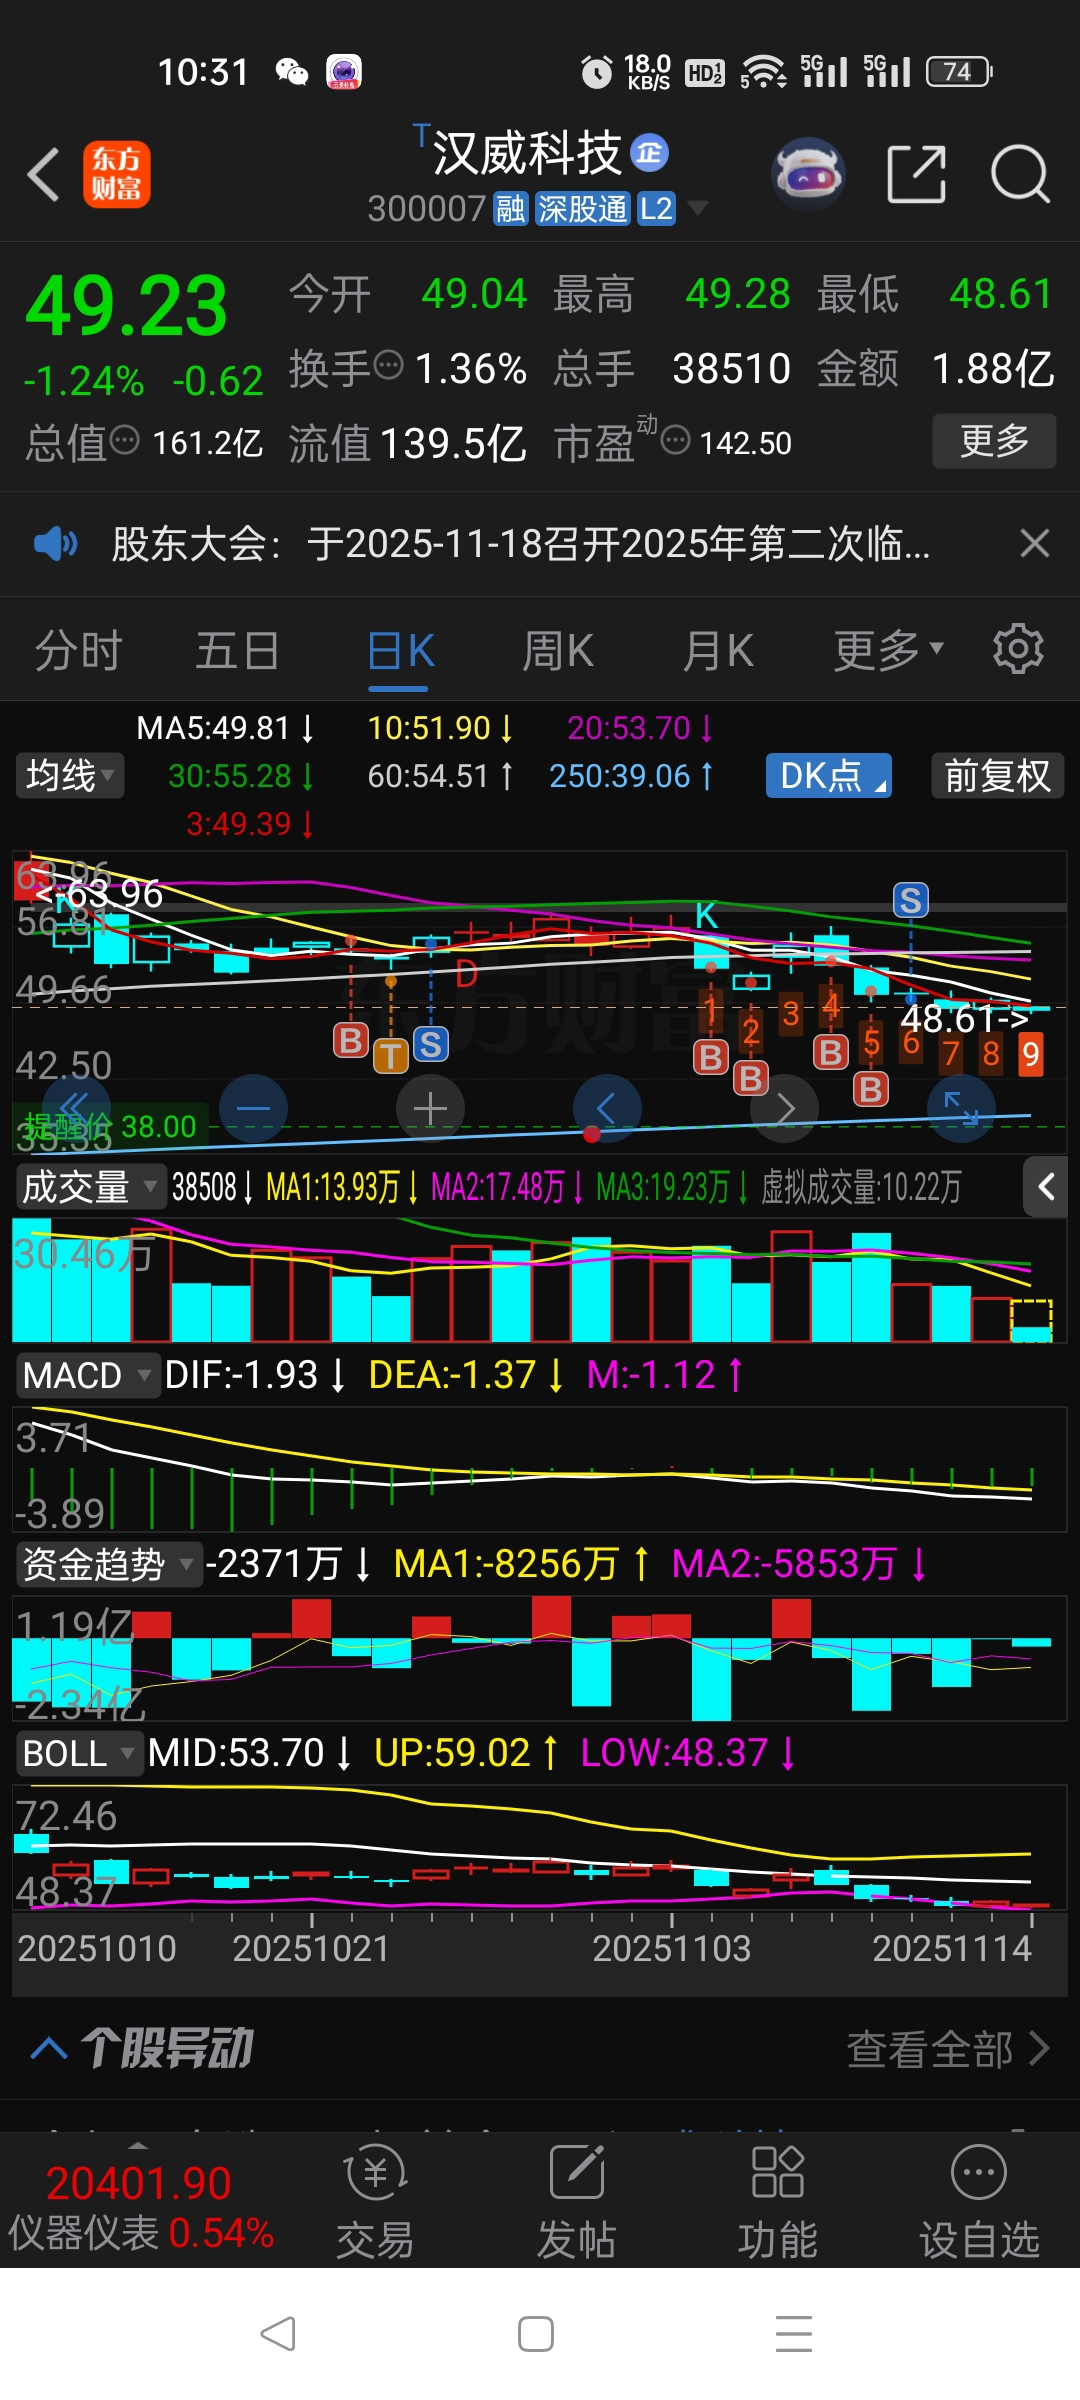Collapse the 个股异动 section

[x=49, y=2048]
